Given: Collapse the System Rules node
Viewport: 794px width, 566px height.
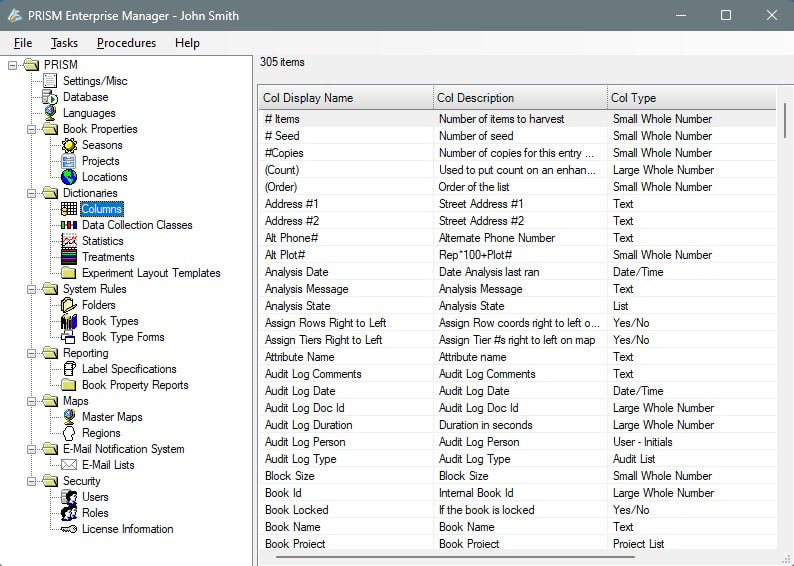Looking at the screenshot, I should coord(31,289).
